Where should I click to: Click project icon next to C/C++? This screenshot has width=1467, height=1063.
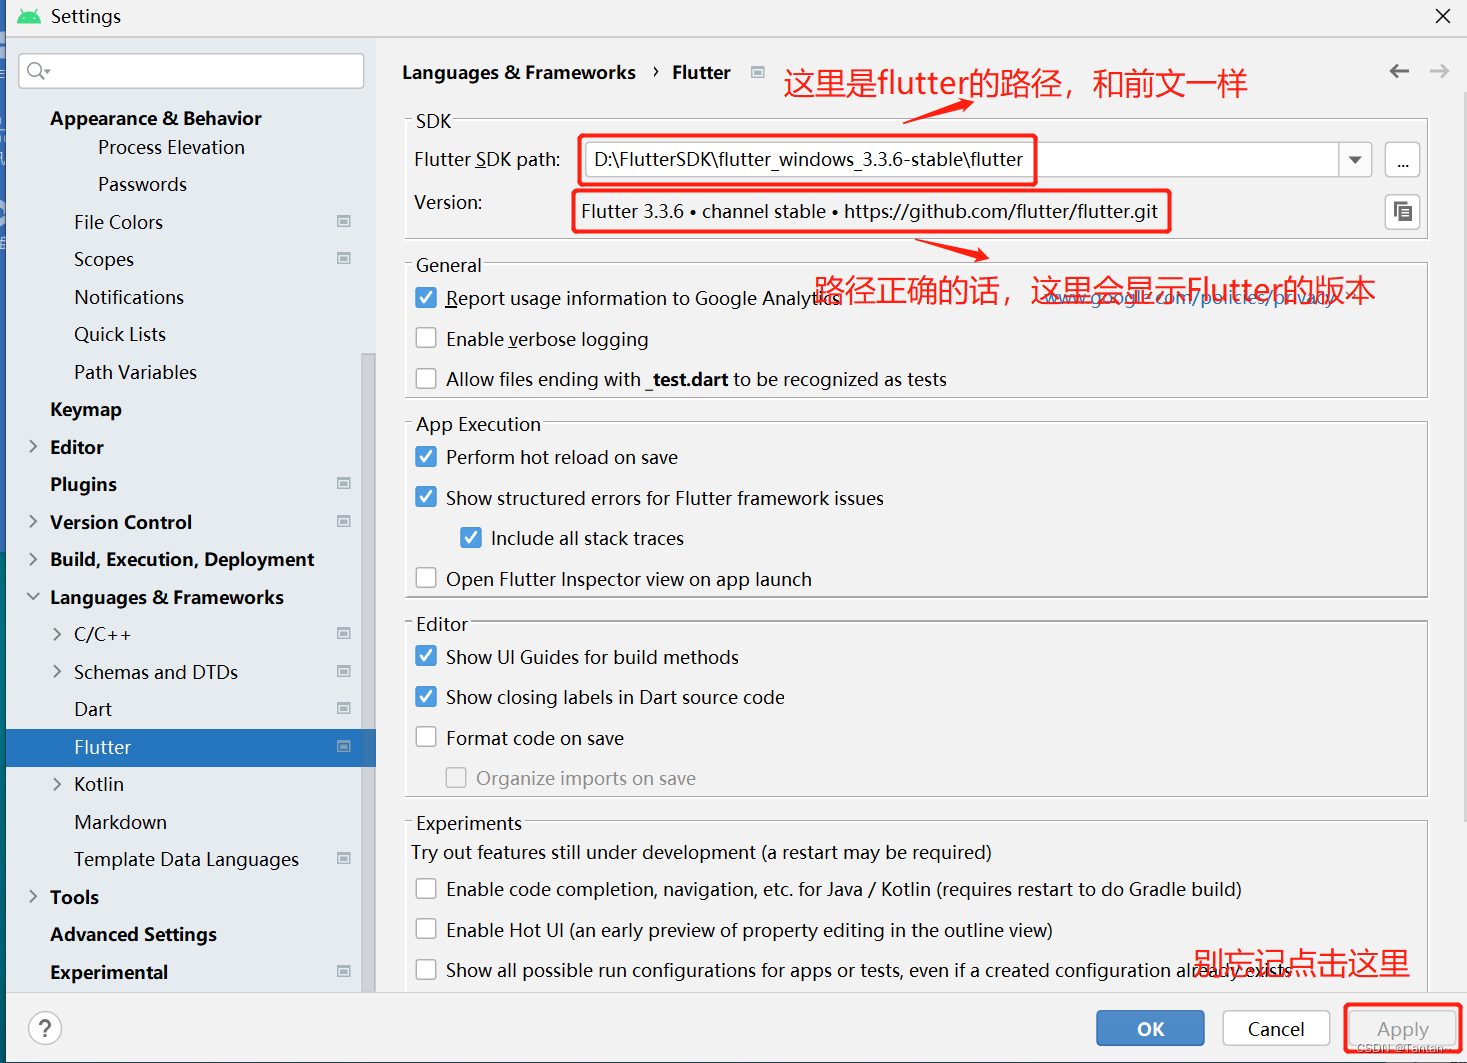pos(344,633)
